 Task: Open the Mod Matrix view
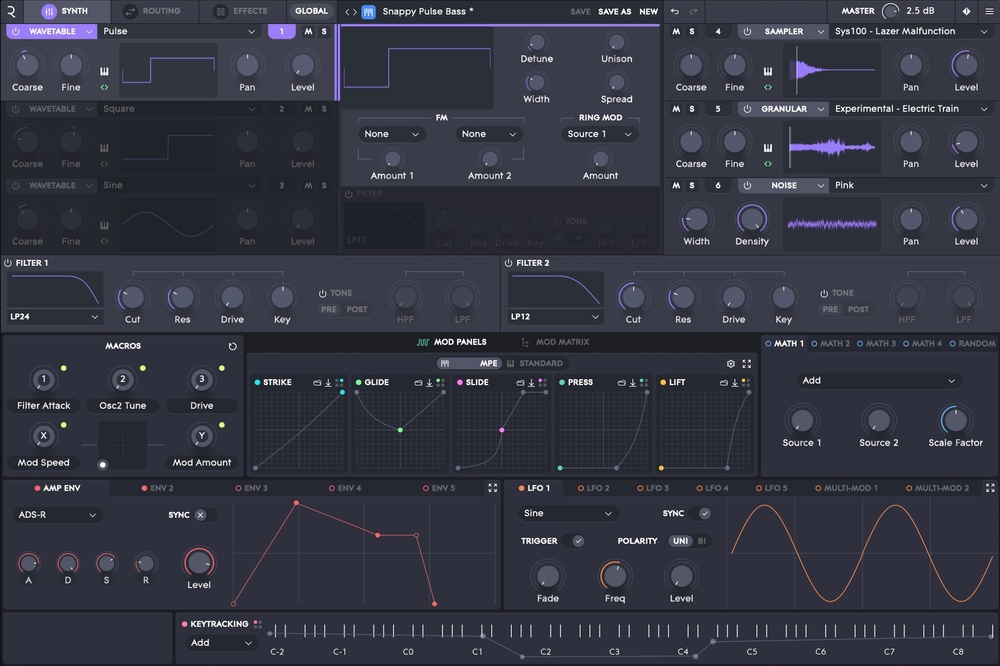tap(556, 342)
